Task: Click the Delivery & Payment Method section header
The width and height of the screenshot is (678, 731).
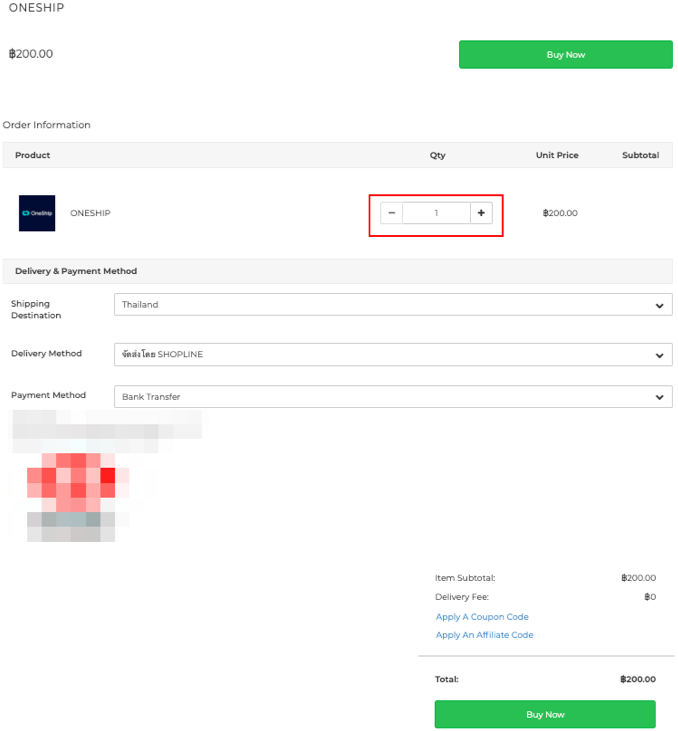Action: pos(76,271)
